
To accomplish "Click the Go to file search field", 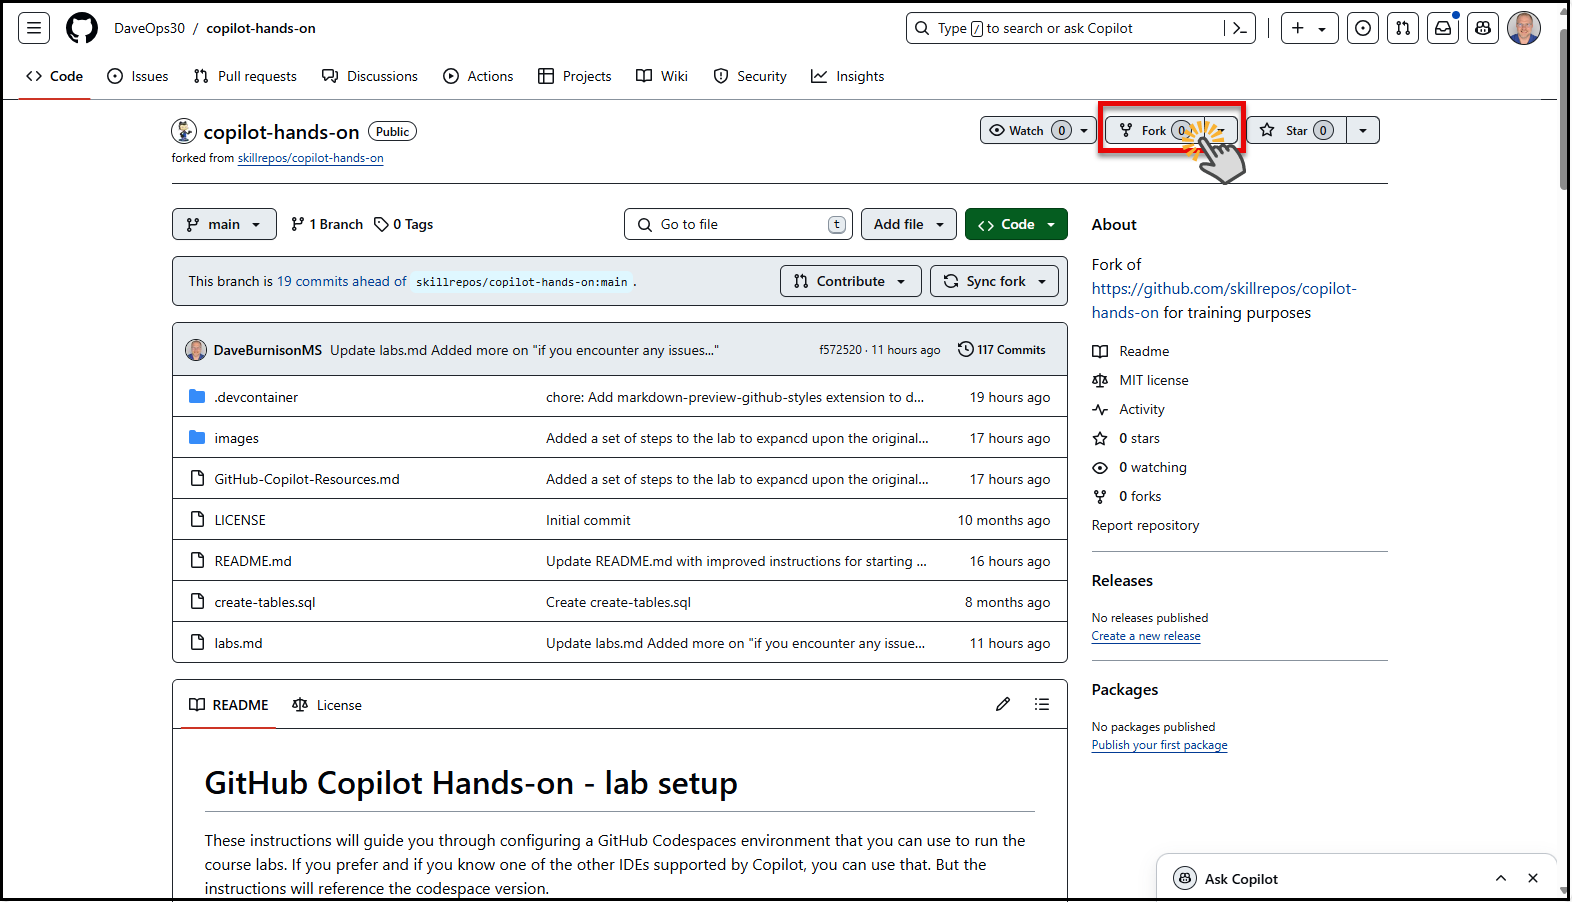I will point(738,224).
